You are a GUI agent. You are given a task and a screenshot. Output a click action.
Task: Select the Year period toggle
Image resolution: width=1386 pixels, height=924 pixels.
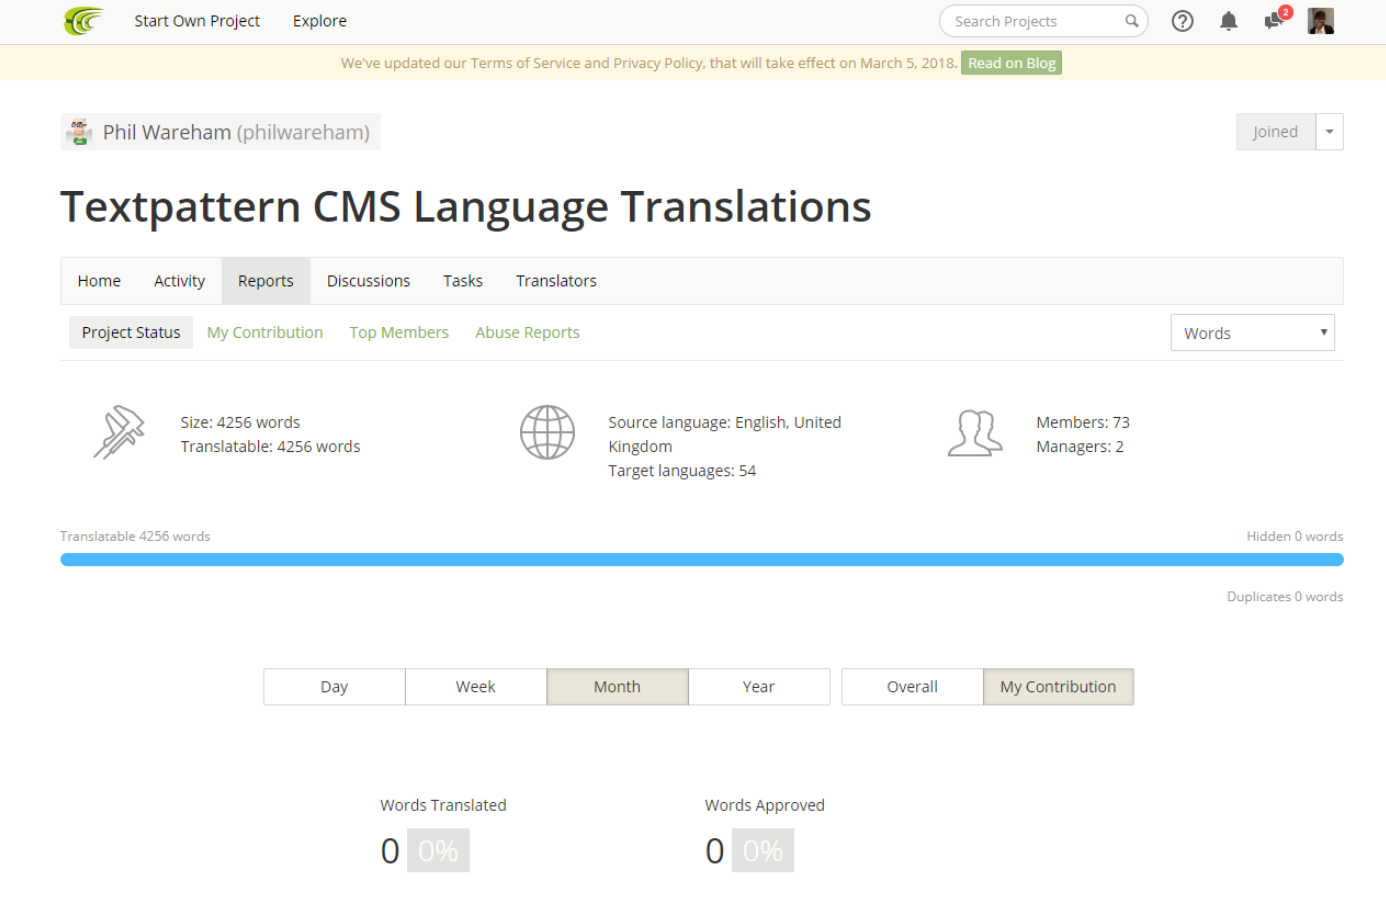[x=759, y=687]
